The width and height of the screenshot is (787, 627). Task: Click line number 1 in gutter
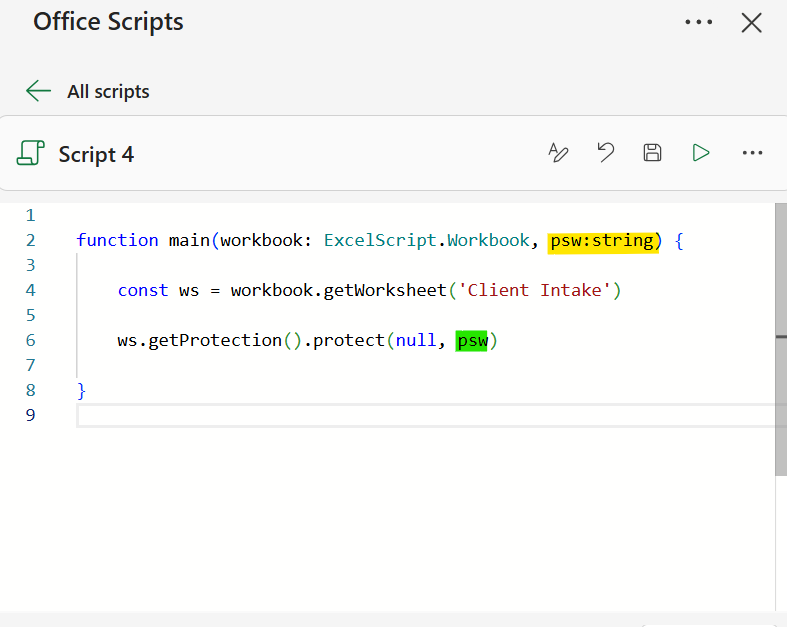(31, 216)
